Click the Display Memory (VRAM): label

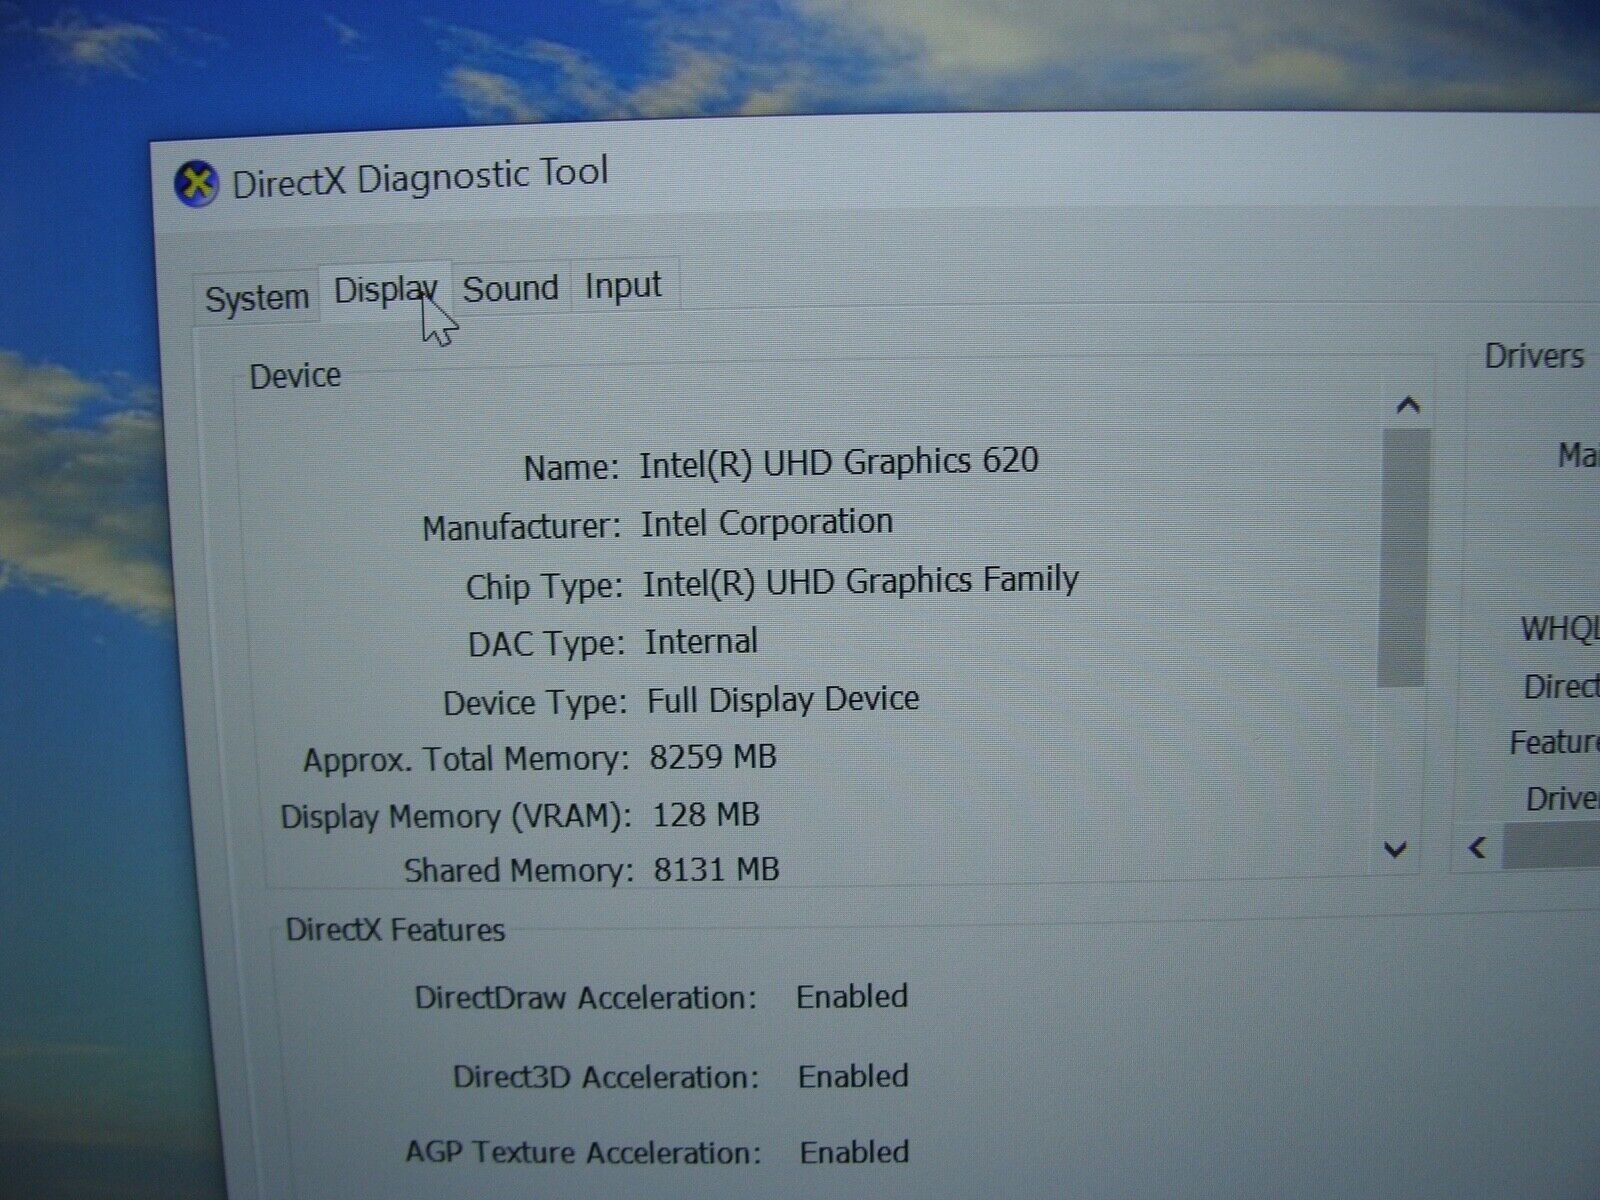point(456,817)
